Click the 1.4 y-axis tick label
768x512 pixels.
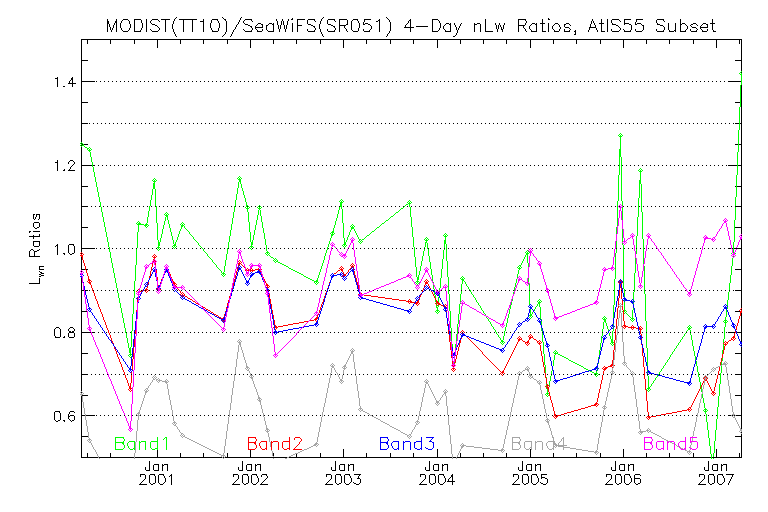tap(64, 82)
